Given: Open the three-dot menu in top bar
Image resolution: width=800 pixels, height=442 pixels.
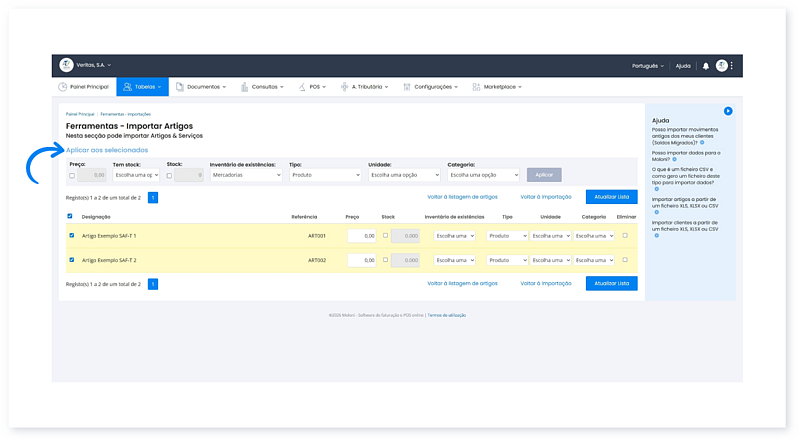Looking at the screenshot, I should (732, 66).
